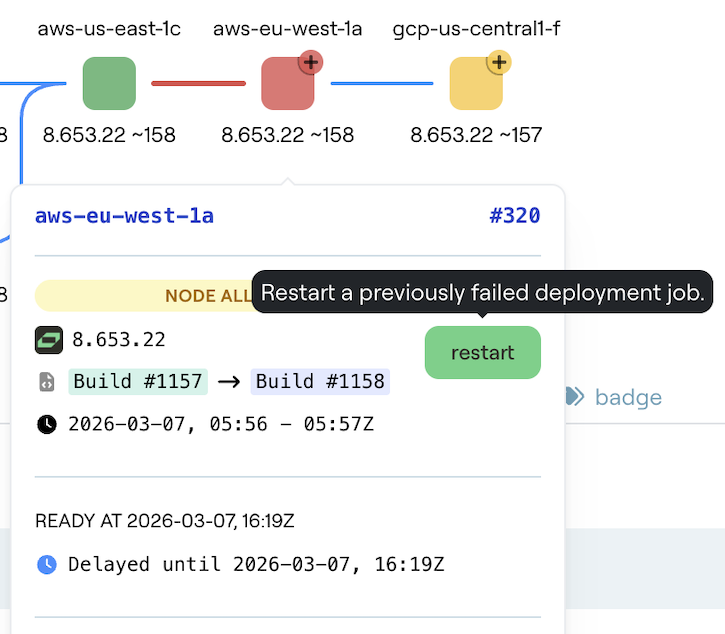Click the plus badge on yellow node

[x=499, y=62]
